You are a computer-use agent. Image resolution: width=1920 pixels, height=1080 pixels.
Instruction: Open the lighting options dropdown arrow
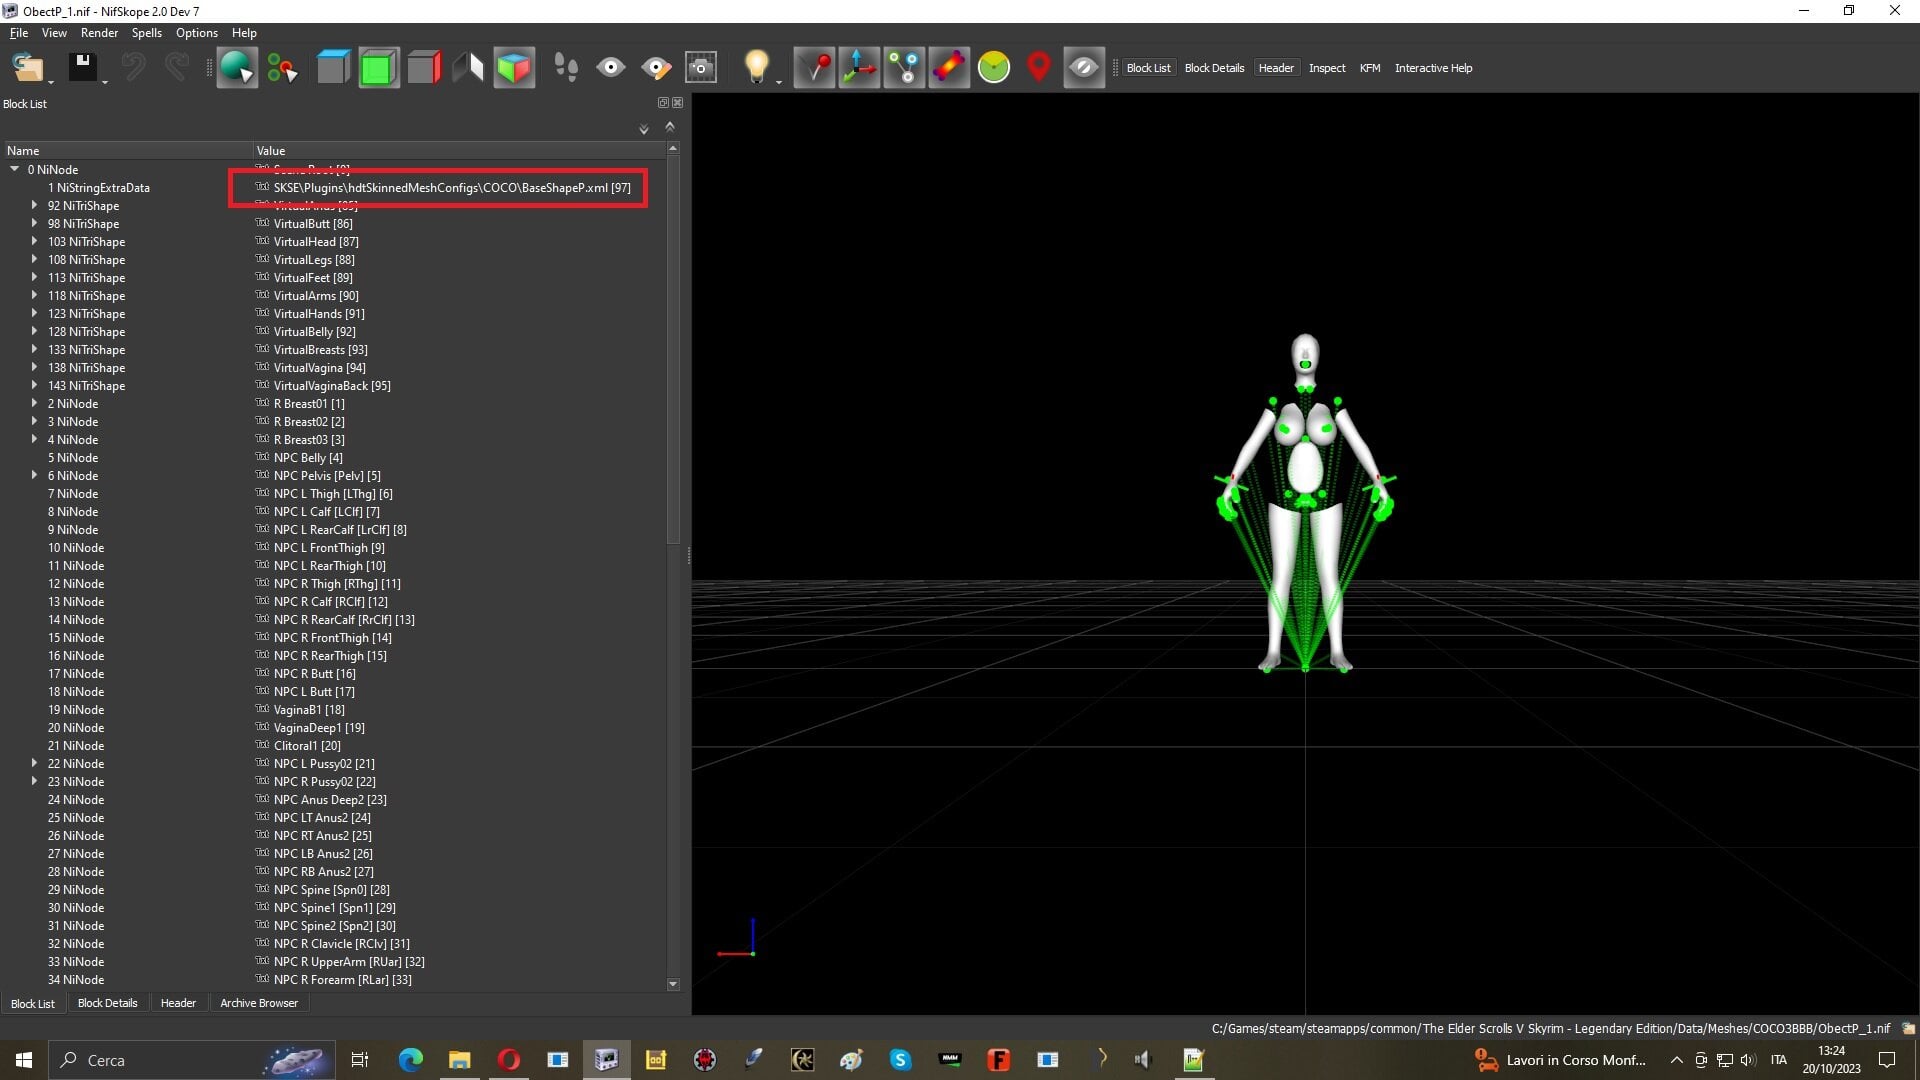click(779, 80)
